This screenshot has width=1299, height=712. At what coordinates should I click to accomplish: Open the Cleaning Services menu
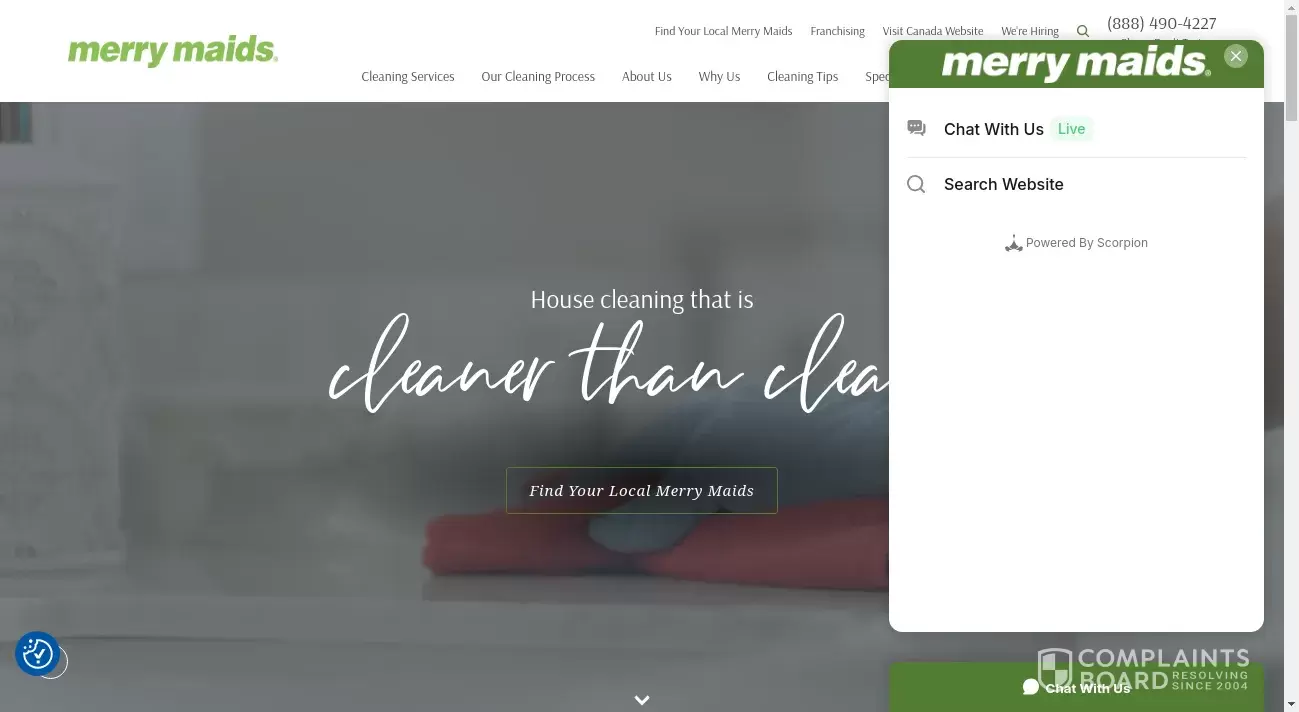408,76
